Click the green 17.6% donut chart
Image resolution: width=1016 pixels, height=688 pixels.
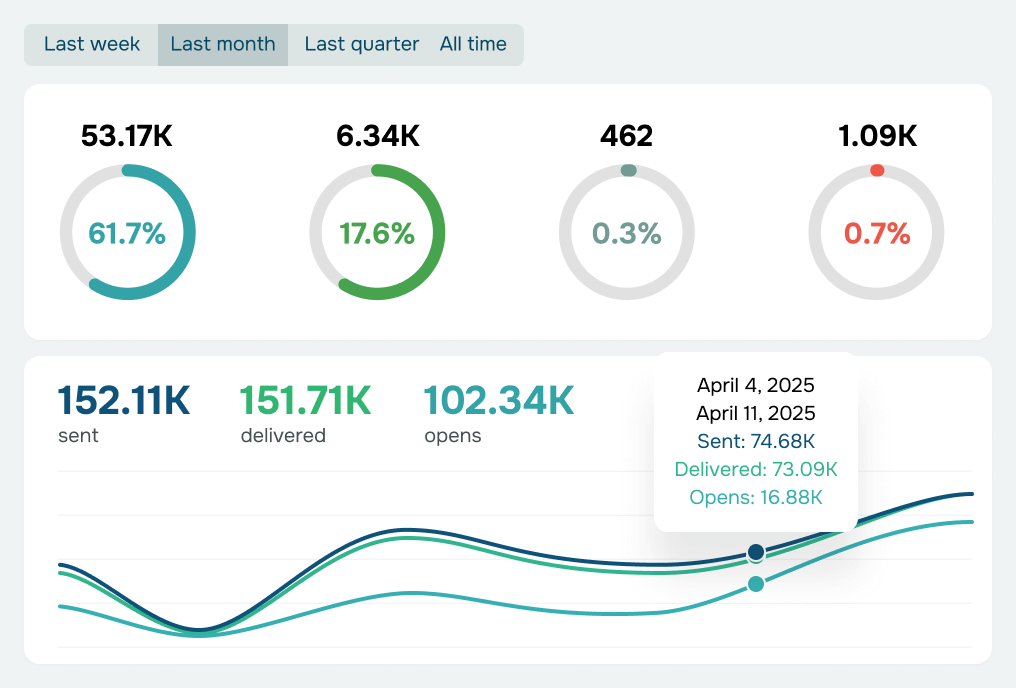[x=378, y=231]
